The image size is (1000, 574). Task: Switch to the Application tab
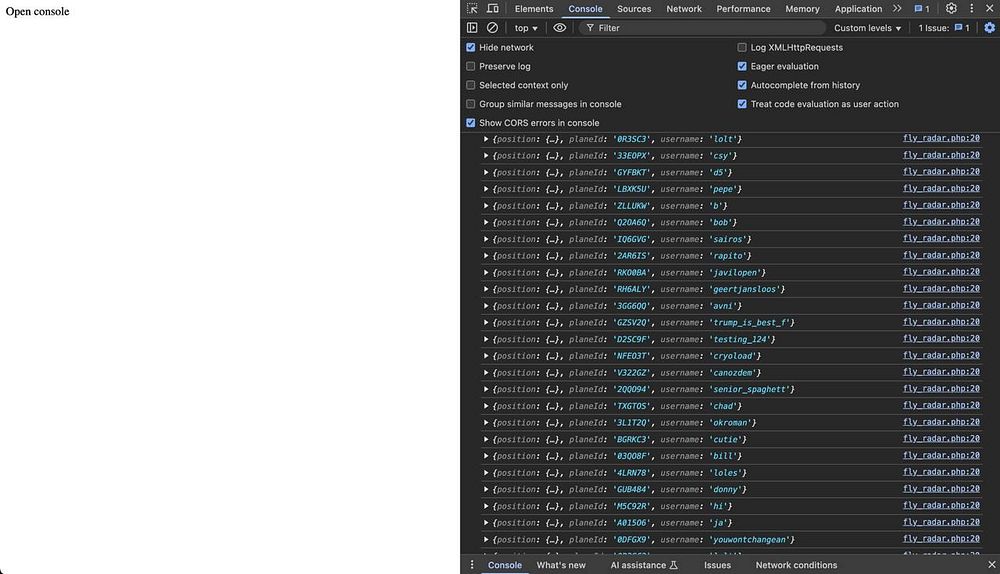[x=858, y=9]
